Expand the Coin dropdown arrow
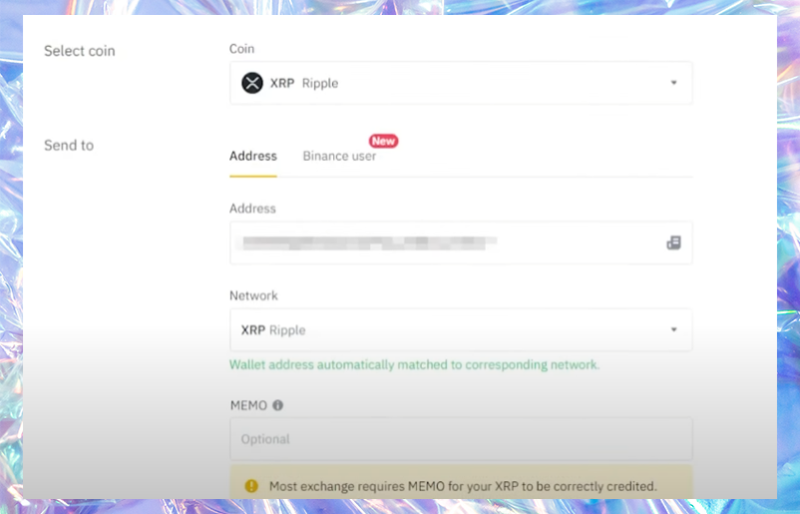Viewport: 800px width, 514px height. click(673, 83)
